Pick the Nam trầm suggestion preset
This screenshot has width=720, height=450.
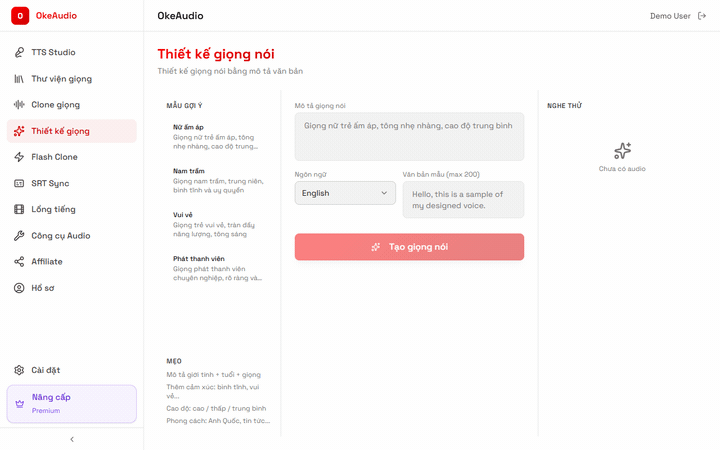(217, 180)
